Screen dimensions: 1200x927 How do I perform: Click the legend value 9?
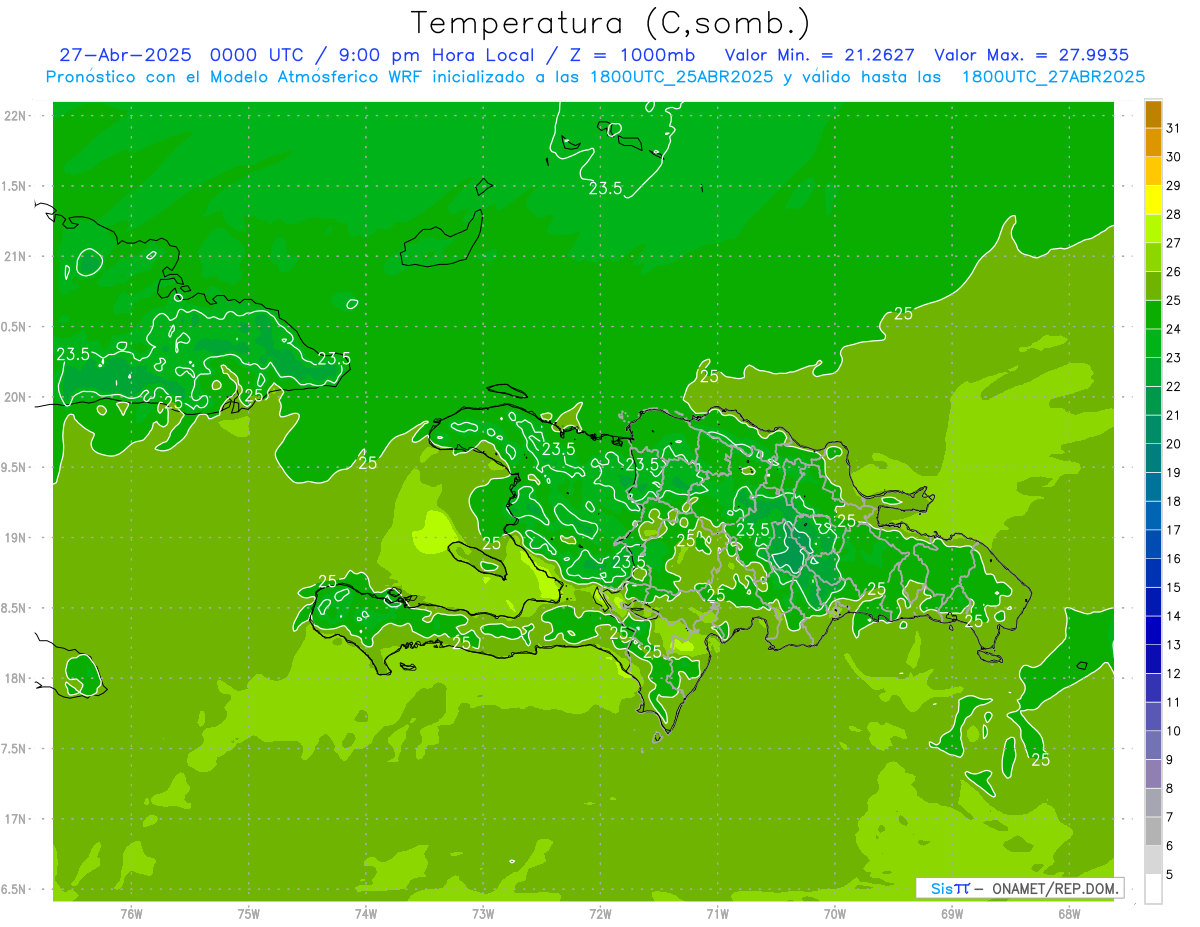pos(1169,760)
